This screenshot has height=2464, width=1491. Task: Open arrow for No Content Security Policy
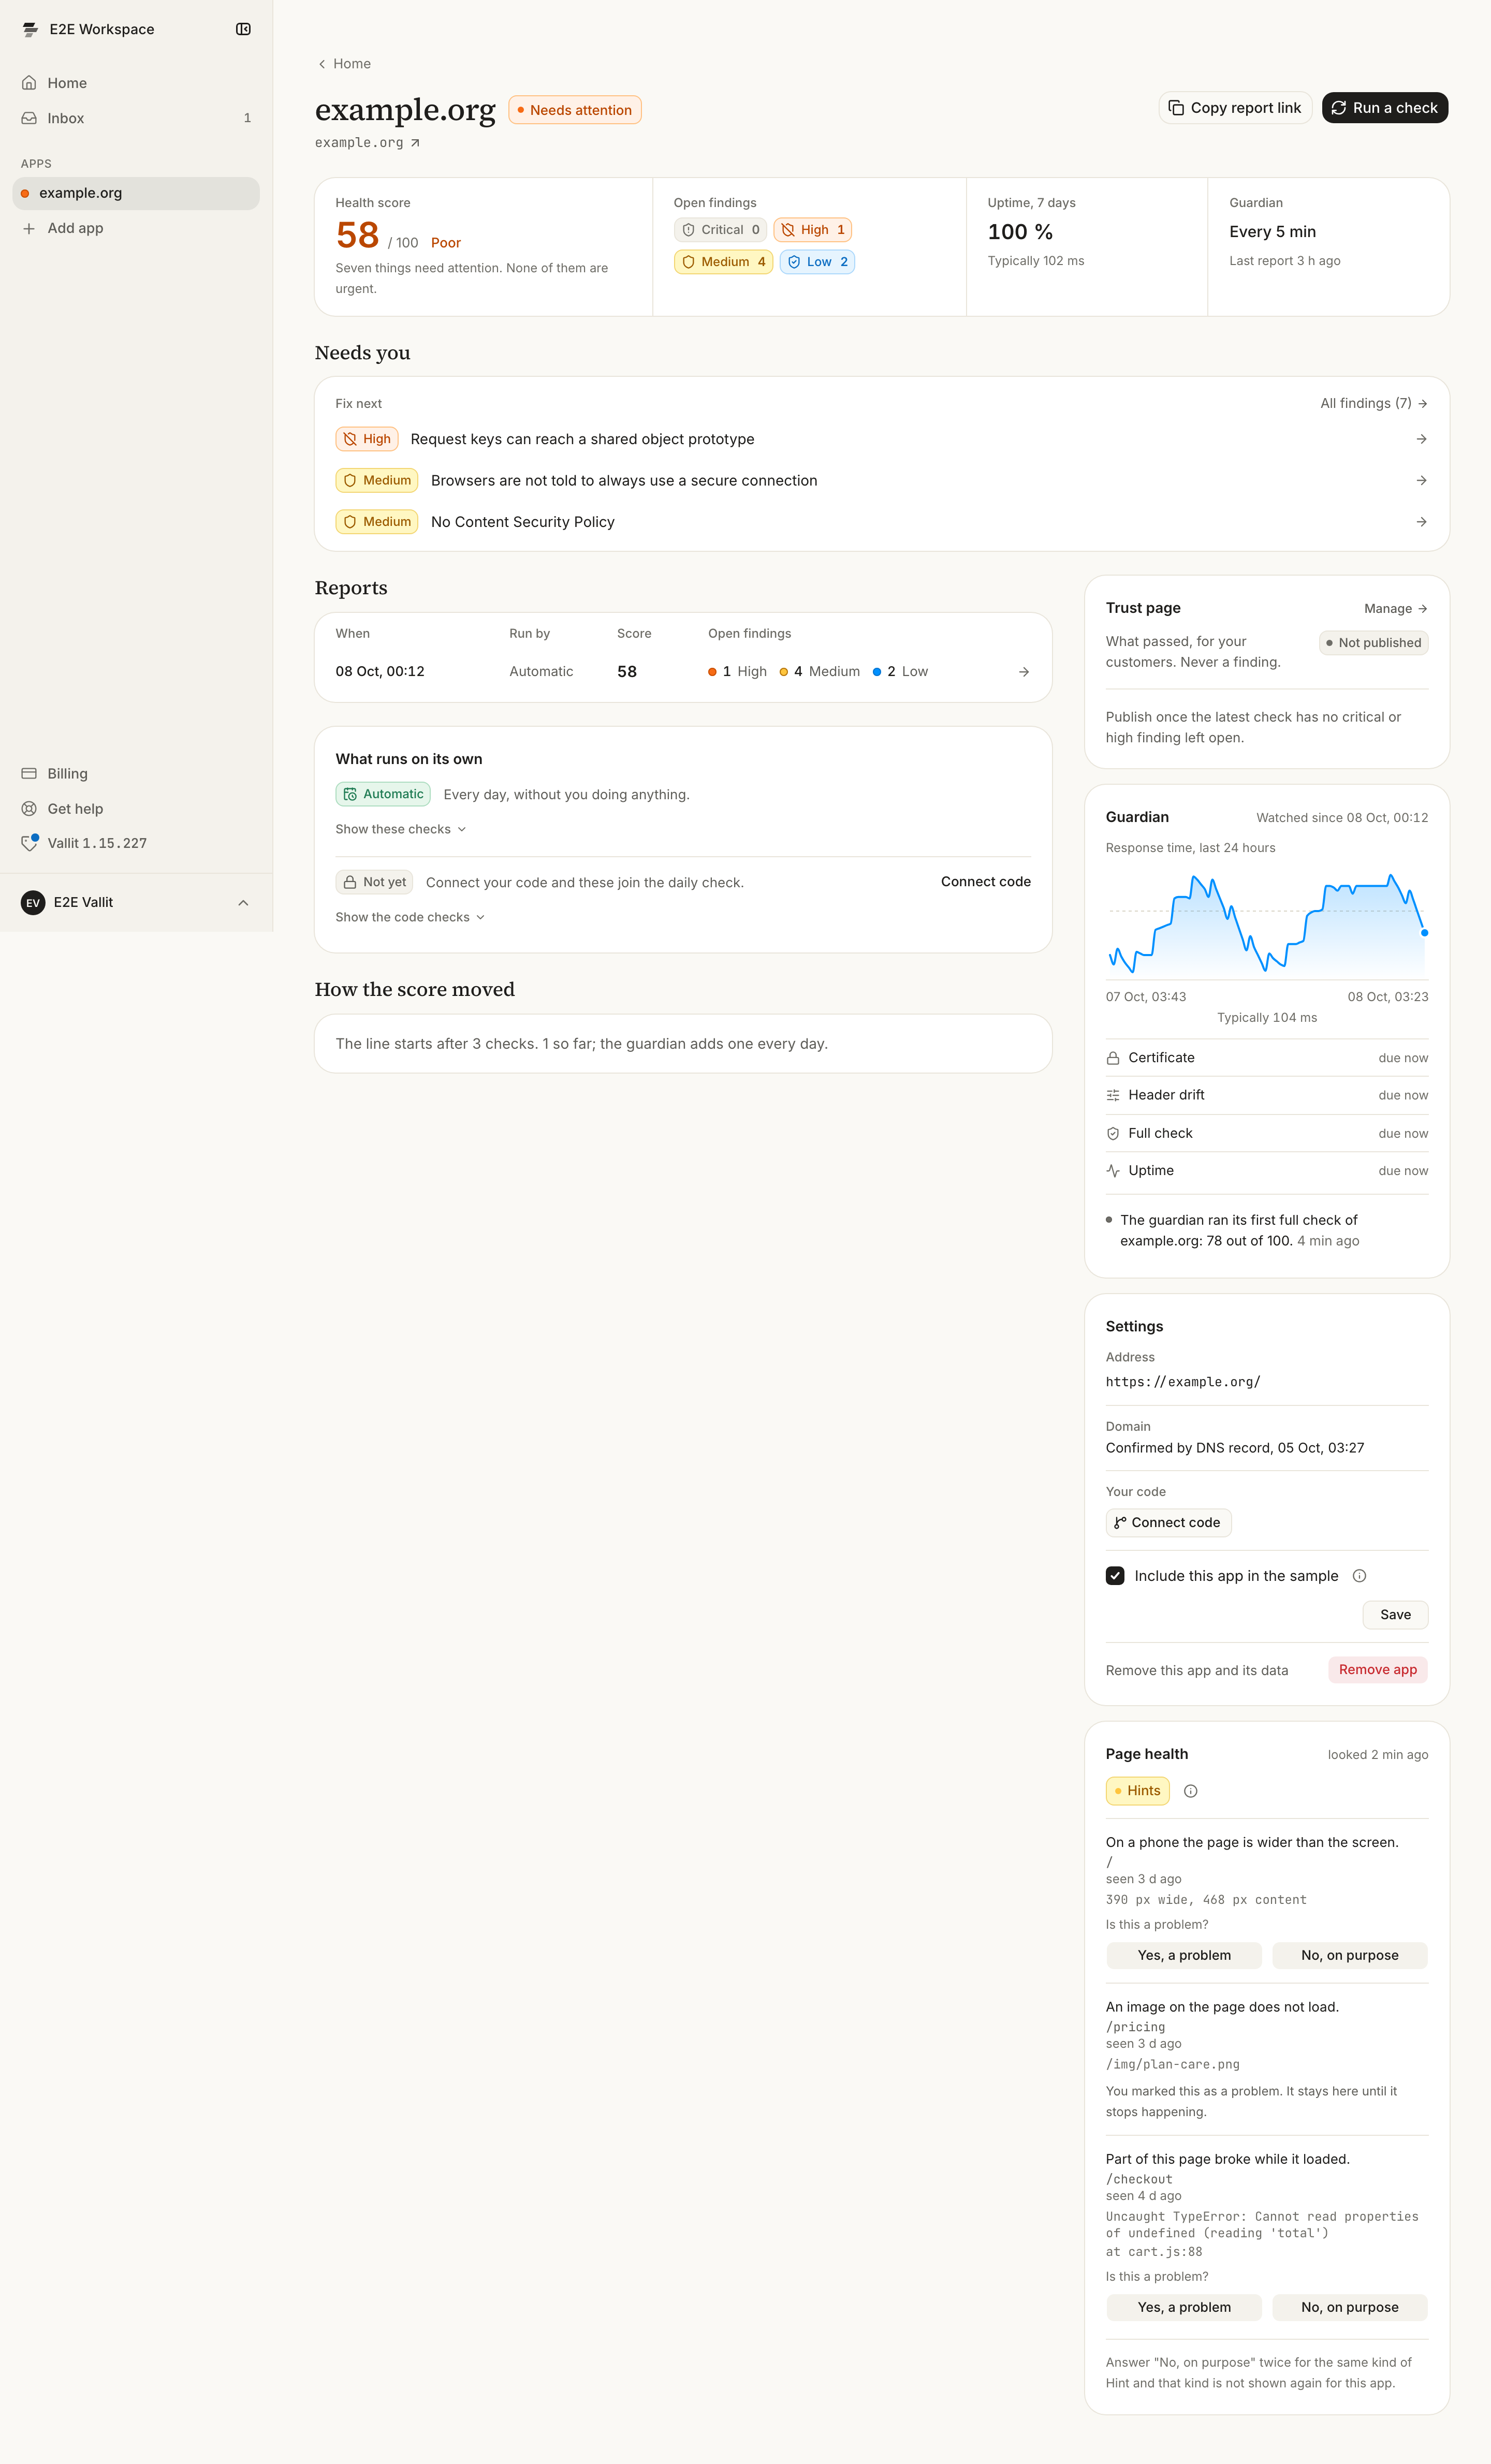tap(1421, 522)
